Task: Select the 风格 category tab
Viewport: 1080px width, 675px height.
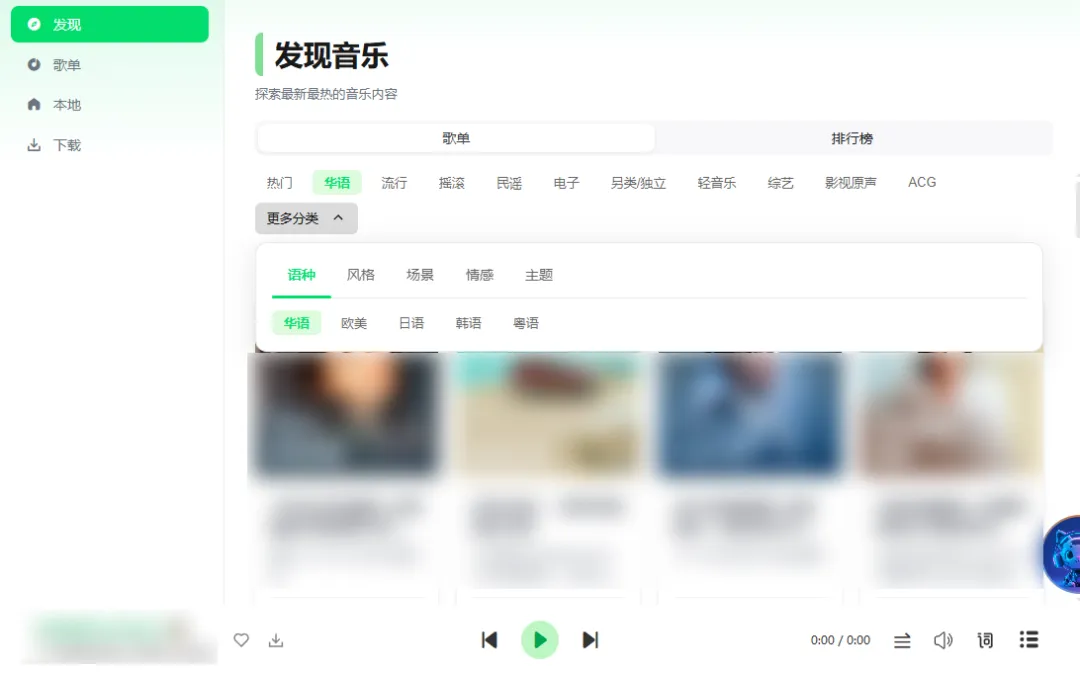Action: tap(361, 275)
